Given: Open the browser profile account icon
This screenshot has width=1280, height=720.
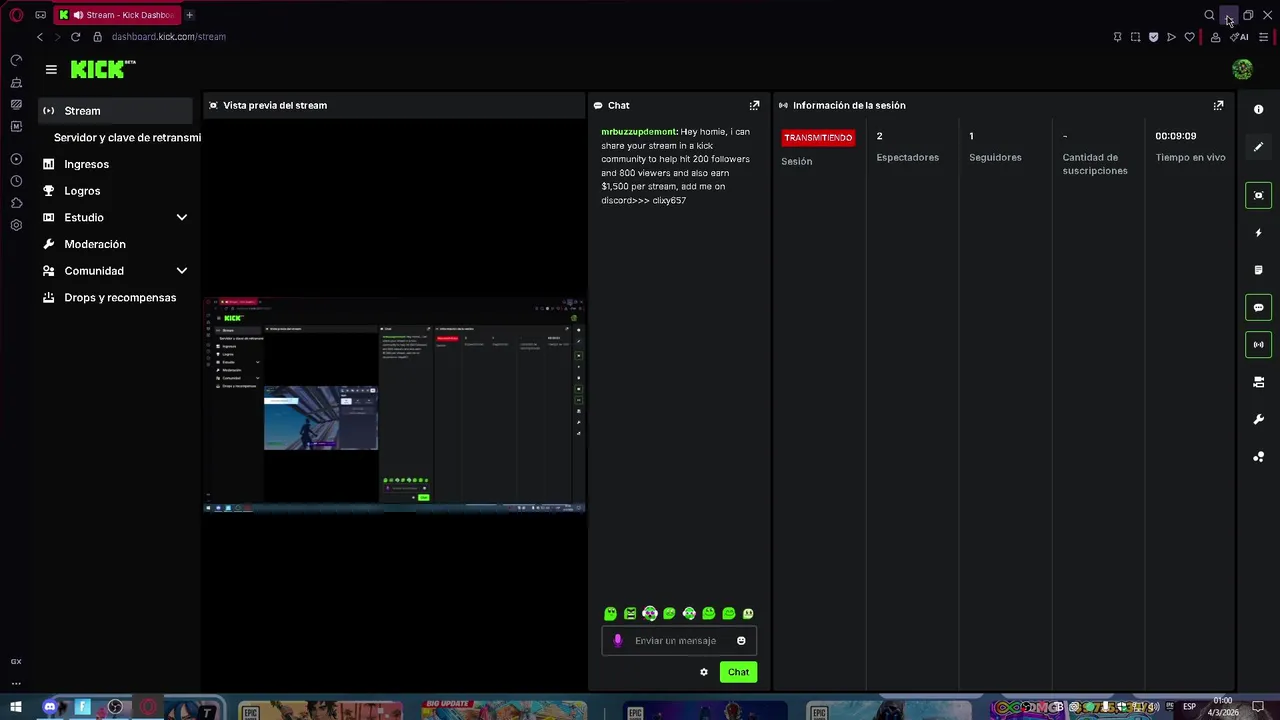Looking at the screenshot, I should (1215, 37).
